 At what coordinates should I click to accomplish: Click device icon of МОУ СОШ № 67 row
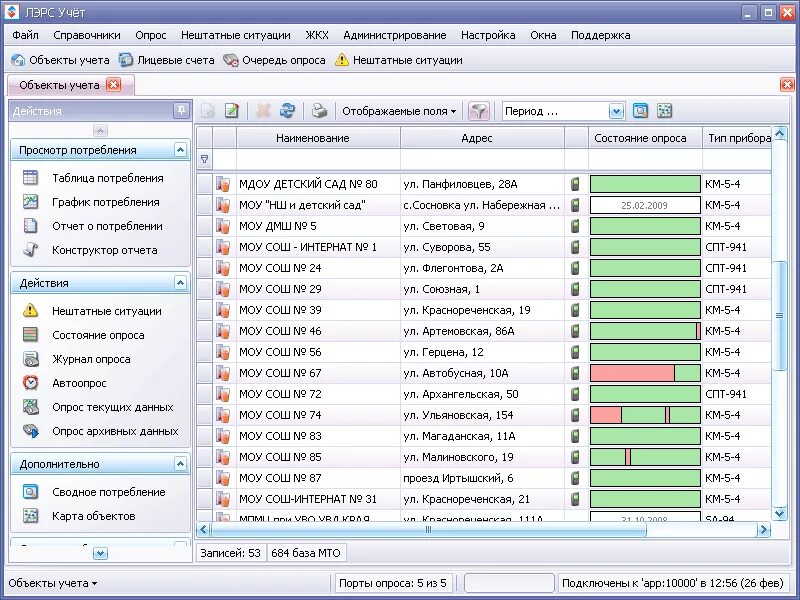[223, 373]
